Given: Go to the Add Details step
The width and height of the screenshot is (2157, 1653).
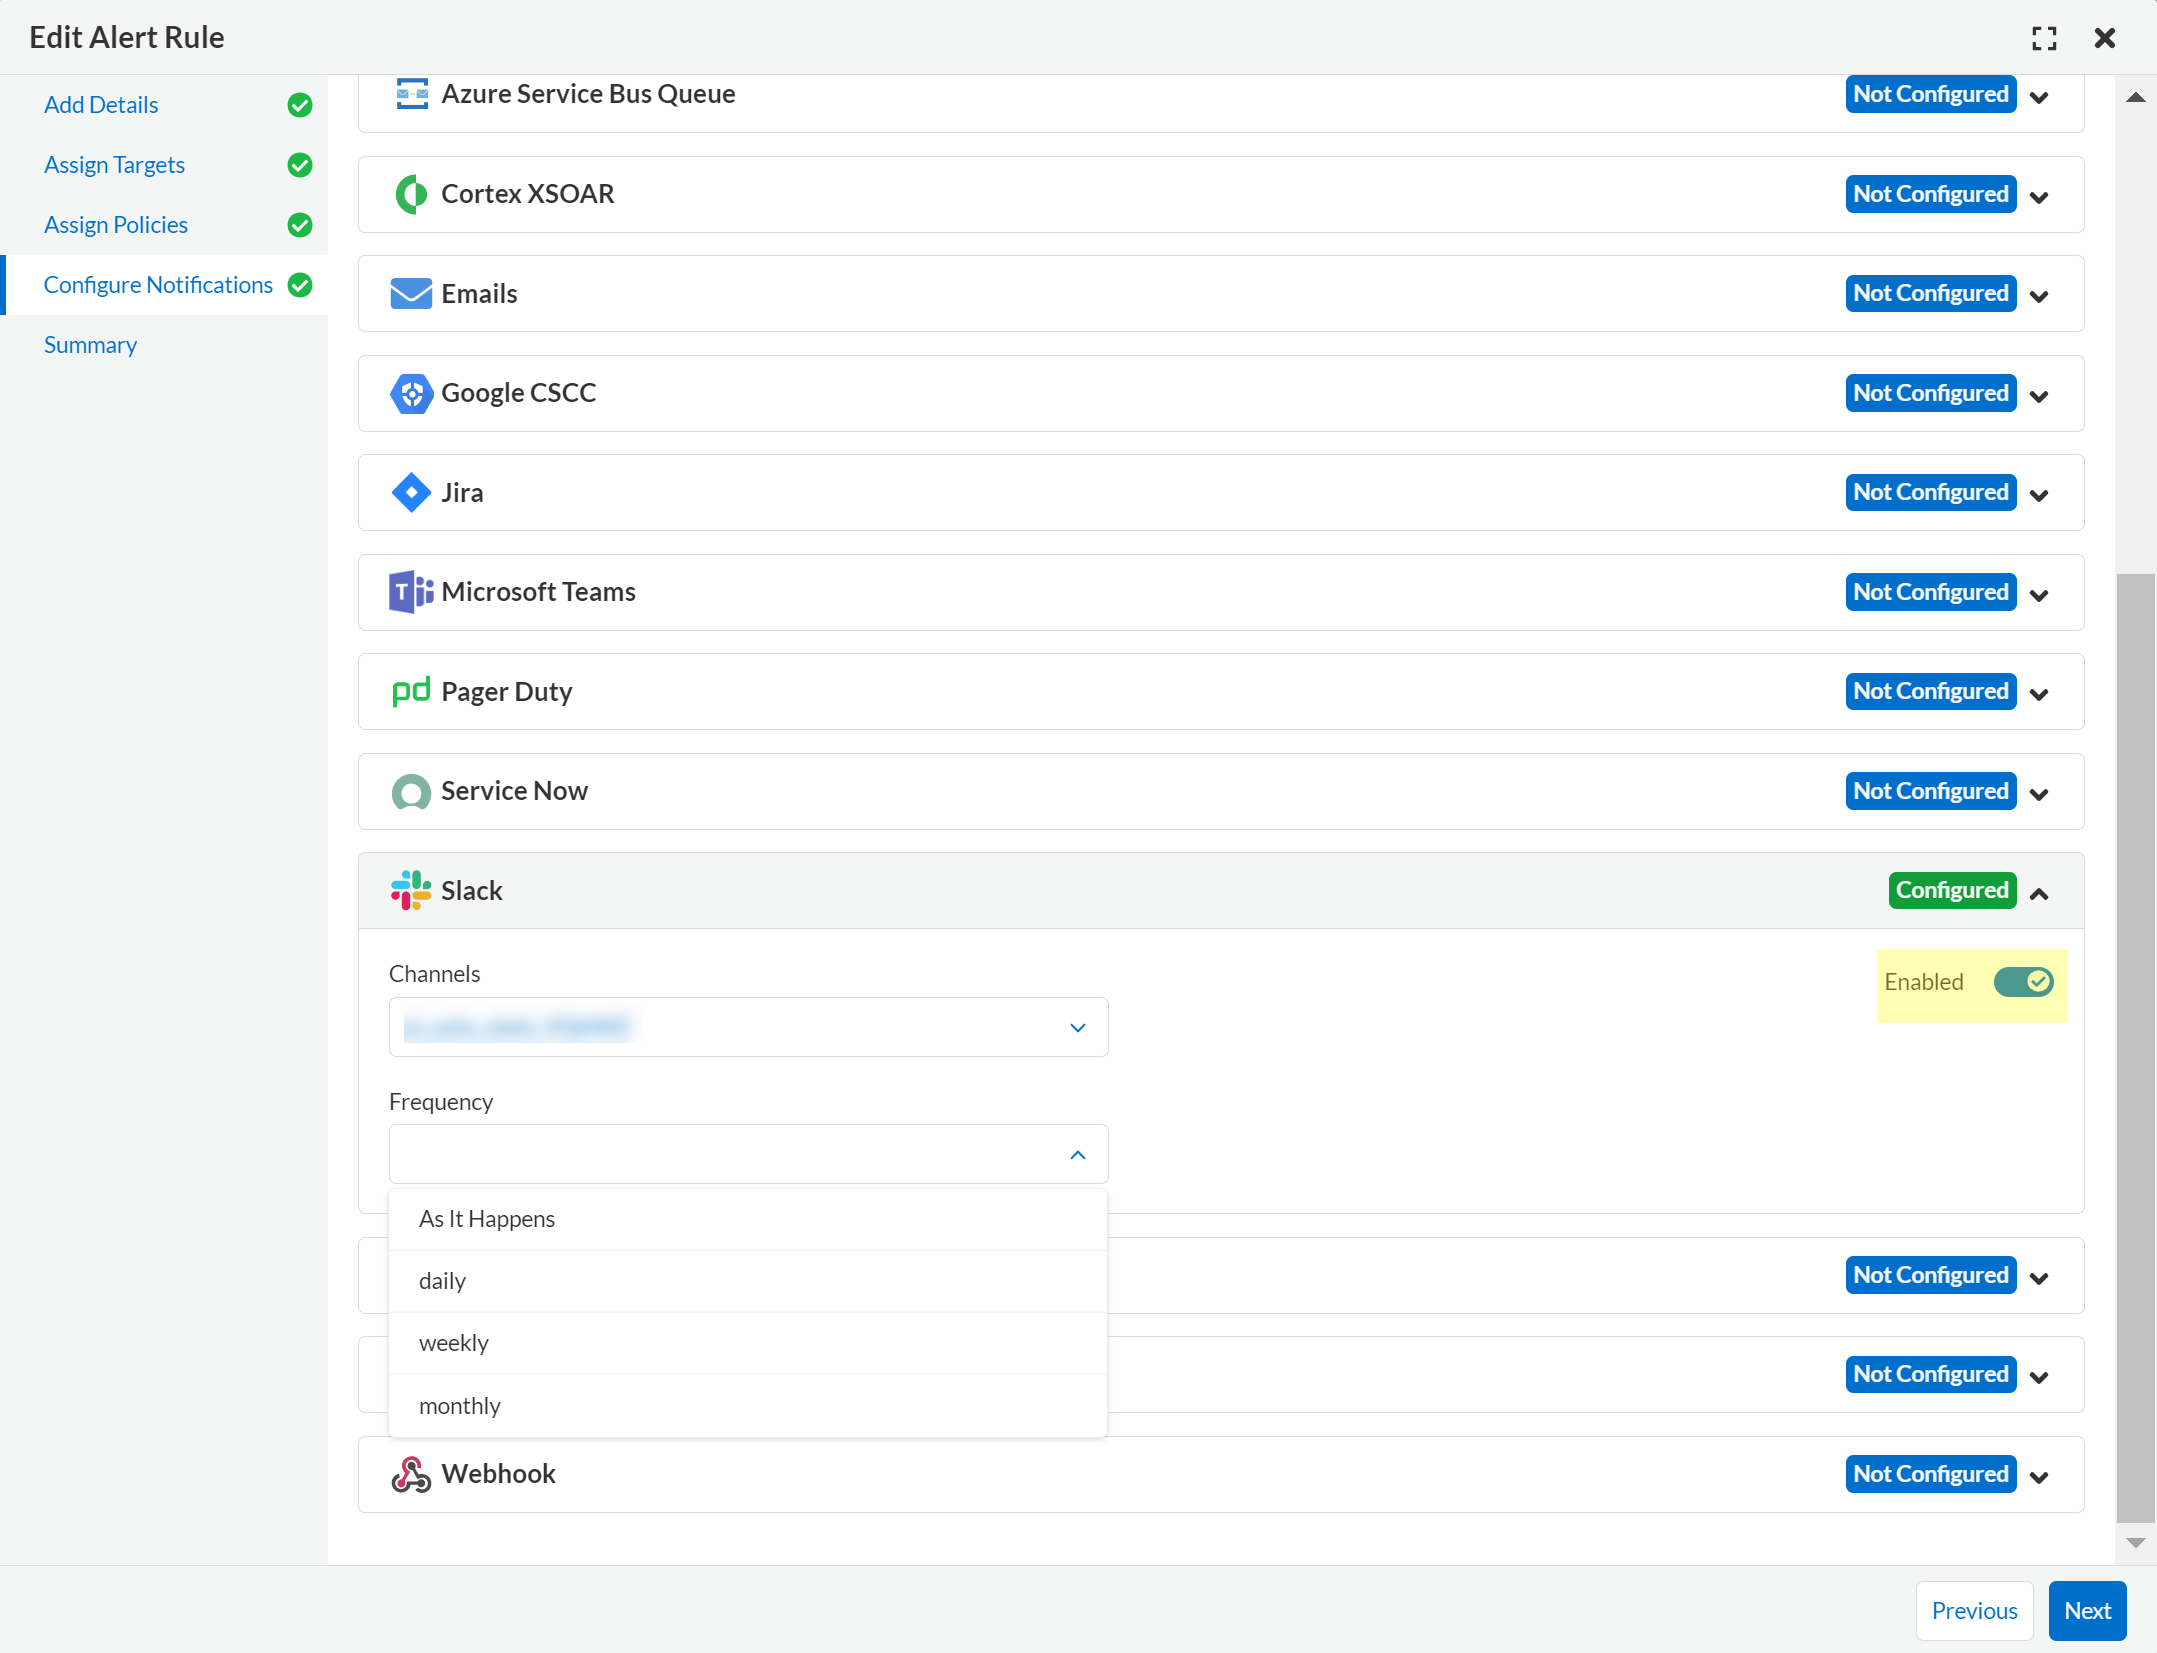Looking at the screenshot, I should click(101, 105).
